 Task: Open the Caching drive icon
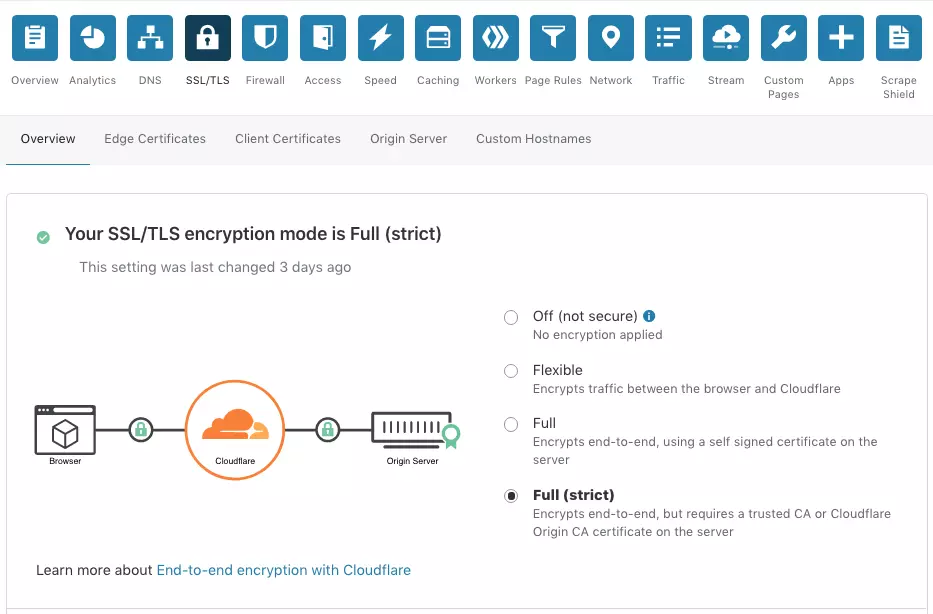[x=438, y=38]
